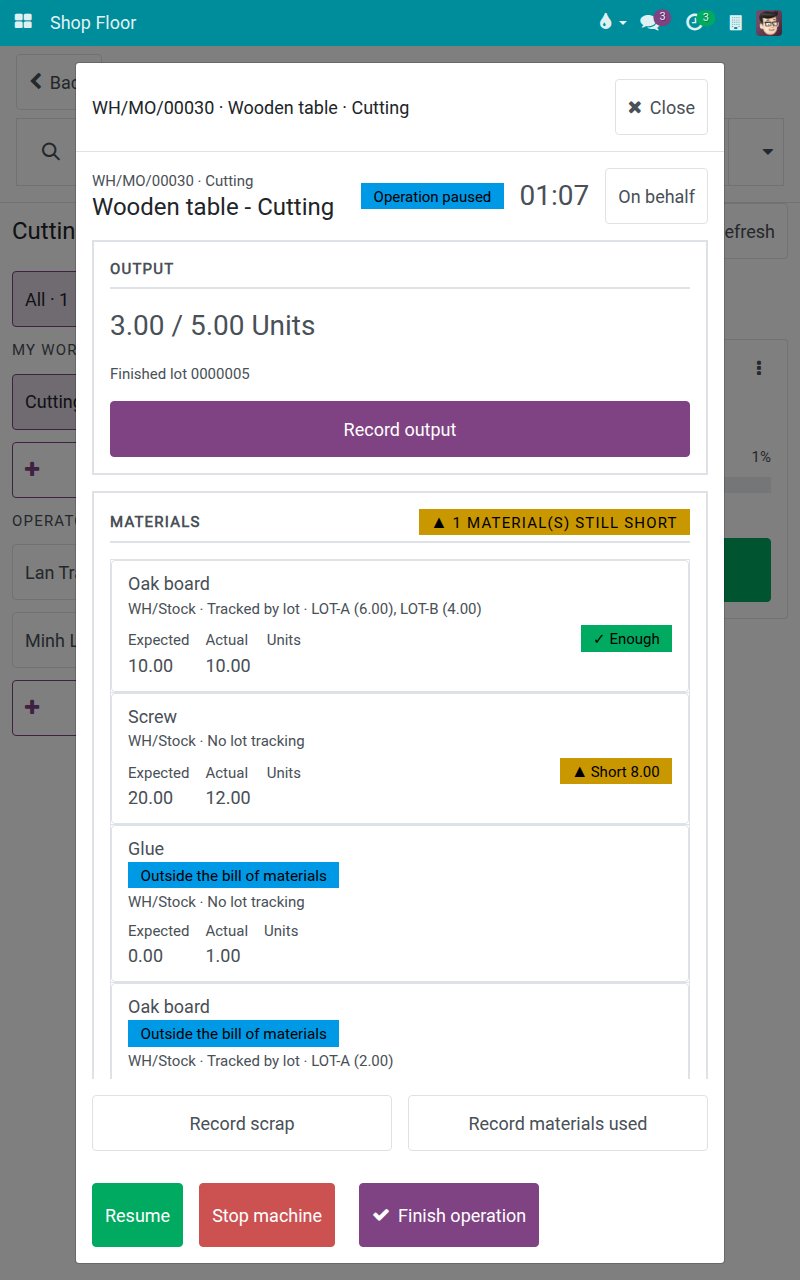Open Record scrap option
This screenshot has height=1280, width=800.
242,1123
